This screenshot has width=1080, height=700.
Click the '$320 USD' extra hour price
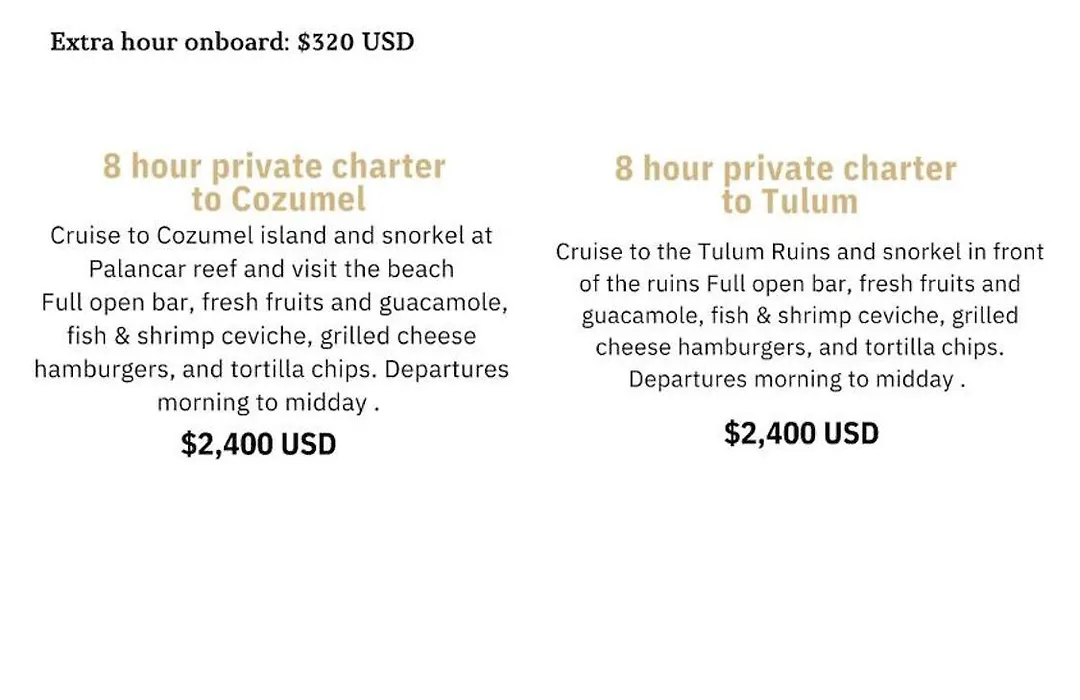coord(356,42)
